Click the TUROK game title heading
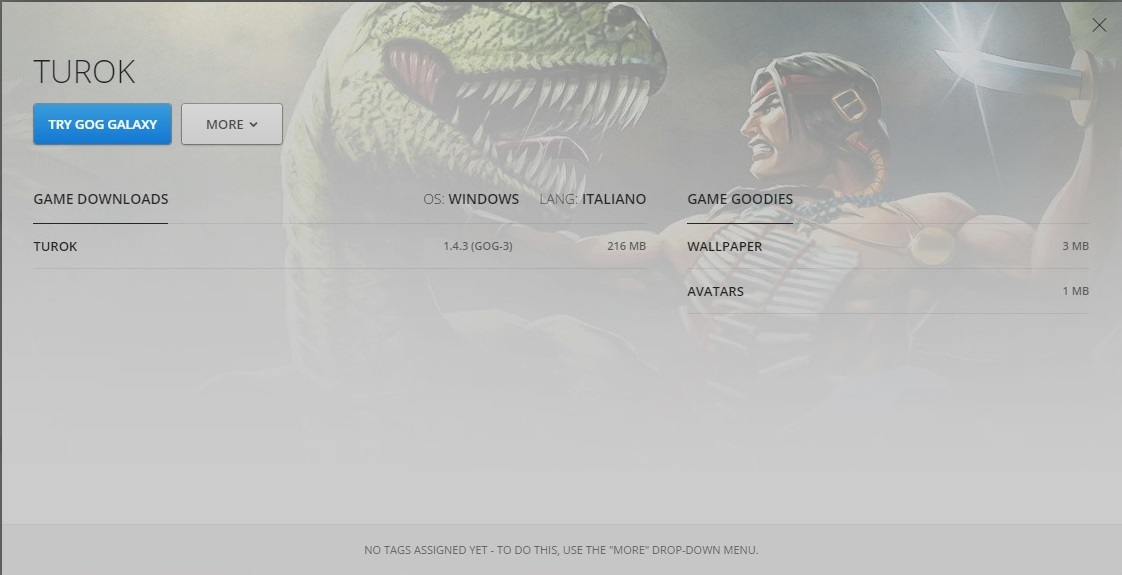Screen dimensions: 1122x575 (x=84, y=72)
